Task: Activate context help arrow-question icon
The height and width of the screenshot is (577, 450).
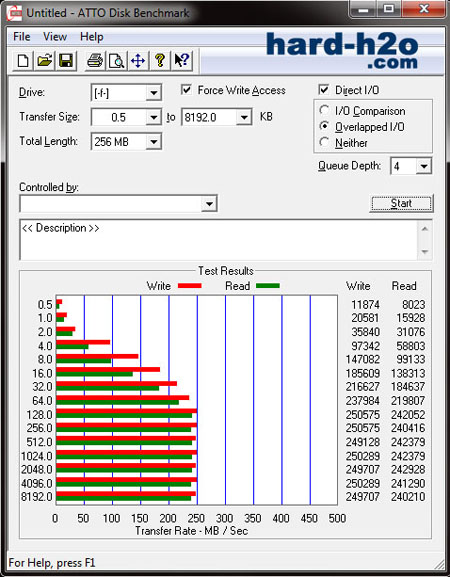Action: [181, 61]
